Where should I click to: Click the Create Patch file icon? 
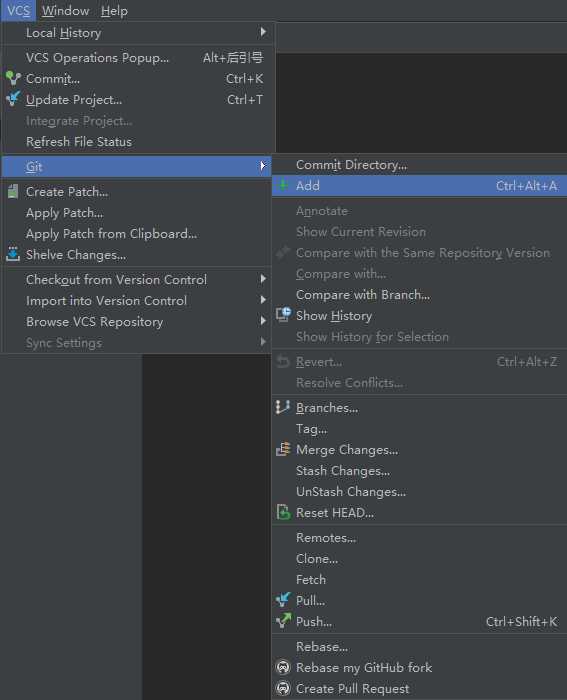(x=13, y=192)
